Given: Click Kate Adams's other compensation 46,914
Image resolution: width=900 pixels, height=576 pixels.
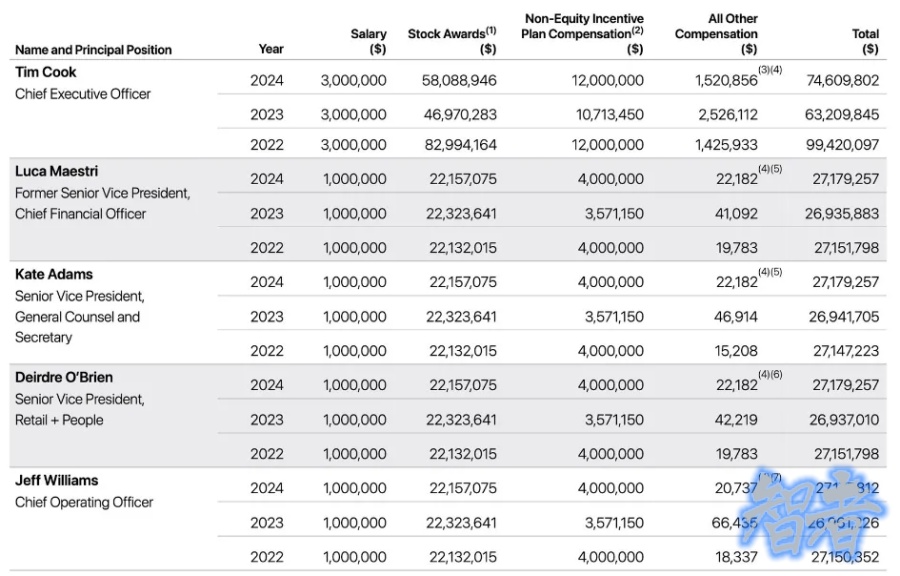Looking at the screenshot, I should point(736,317).
